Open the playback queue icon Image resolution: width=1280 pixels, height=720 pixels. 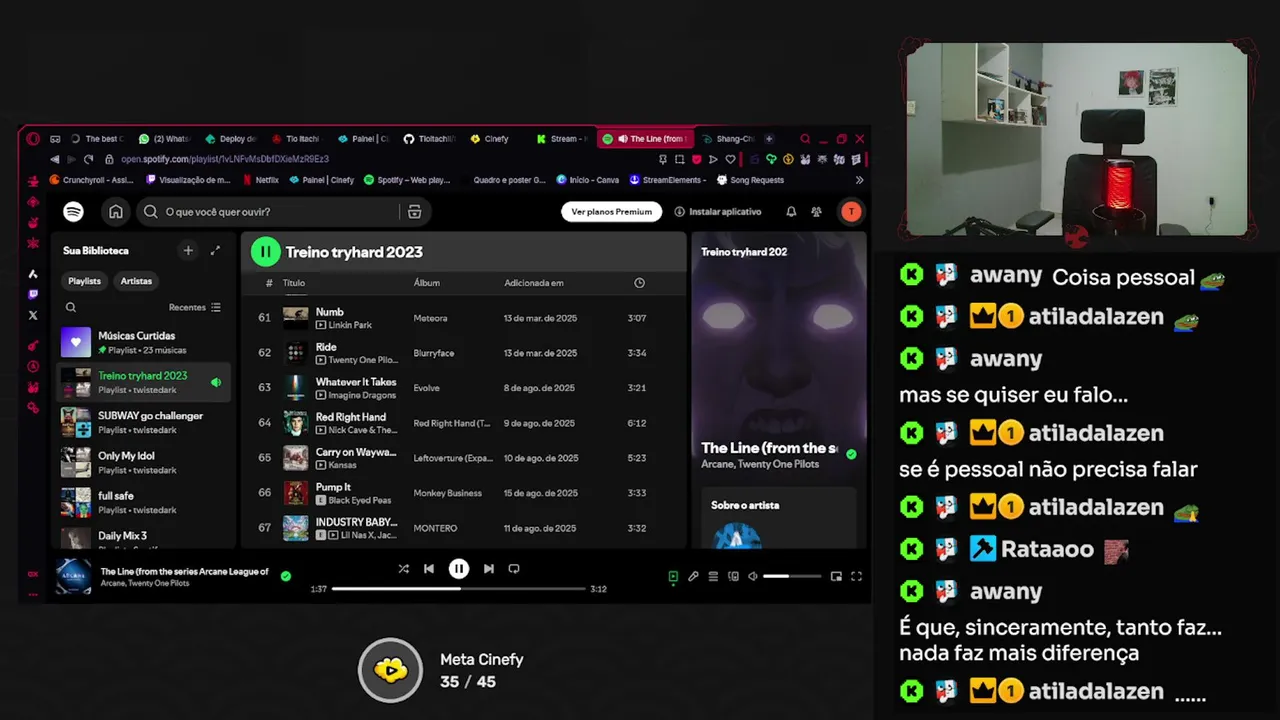[713, 577]
